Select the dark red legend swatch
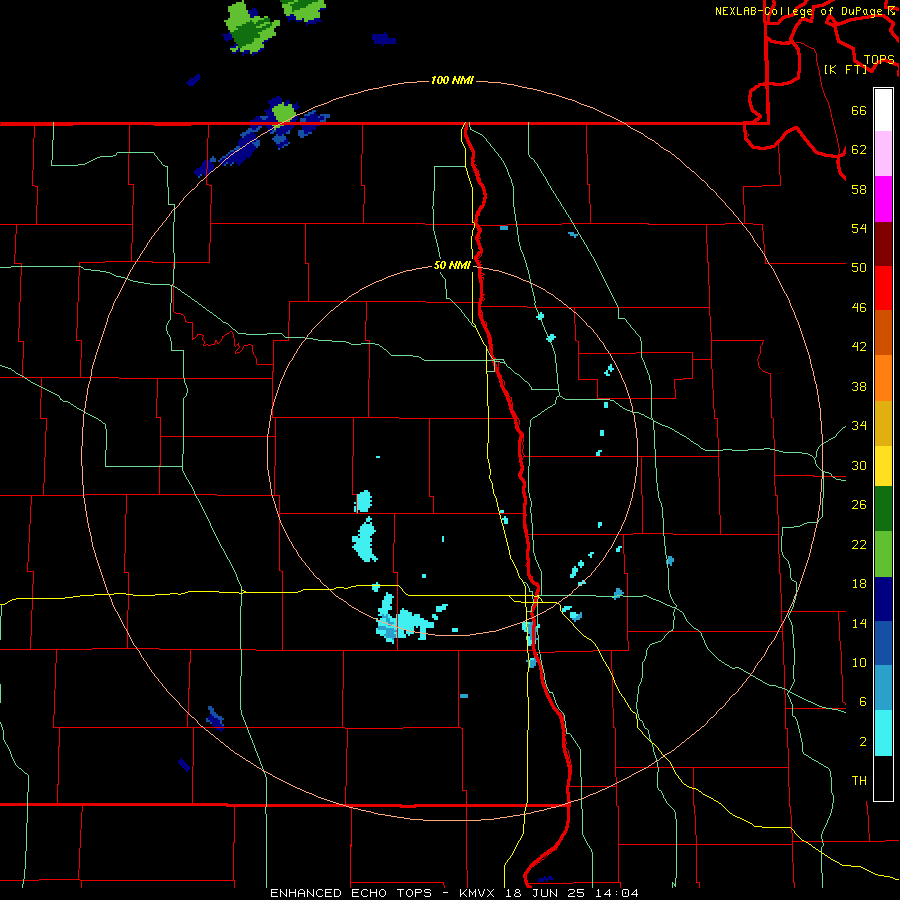 click(x=883, y=243)
